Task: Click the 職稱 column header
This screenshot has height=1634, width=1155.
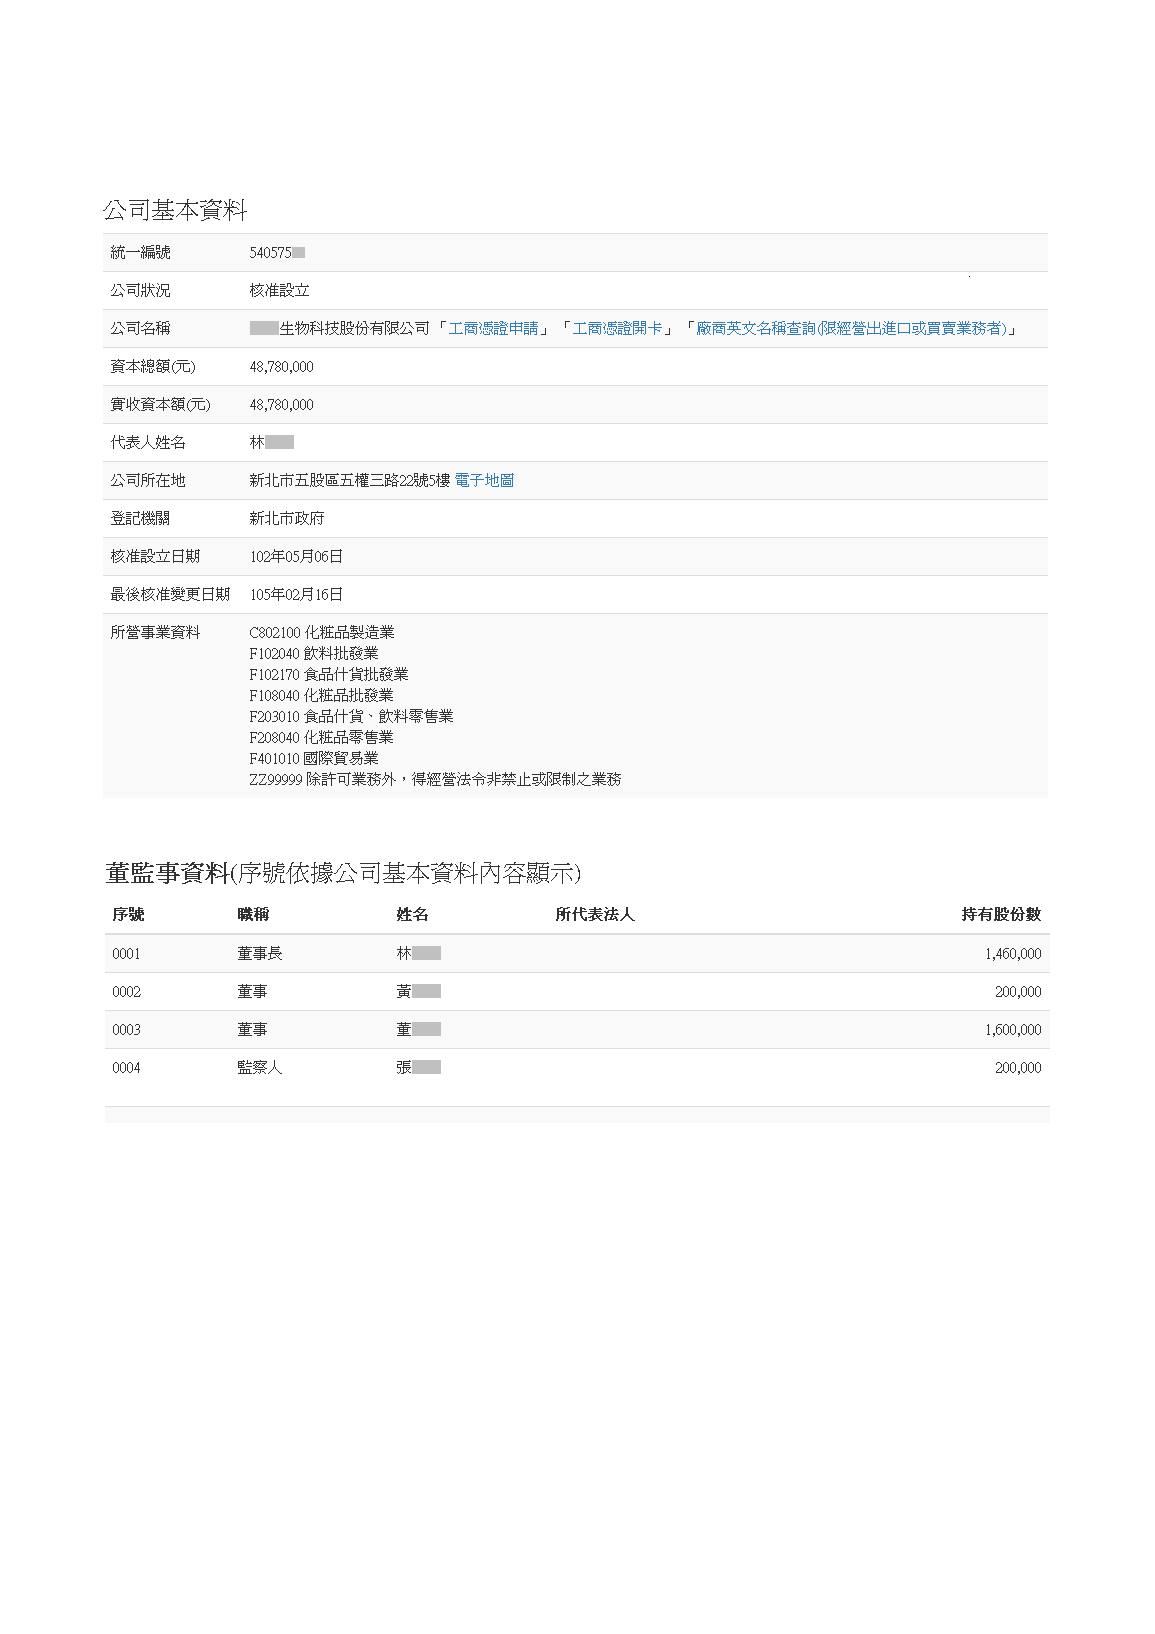Action: (x=253, y=914)
